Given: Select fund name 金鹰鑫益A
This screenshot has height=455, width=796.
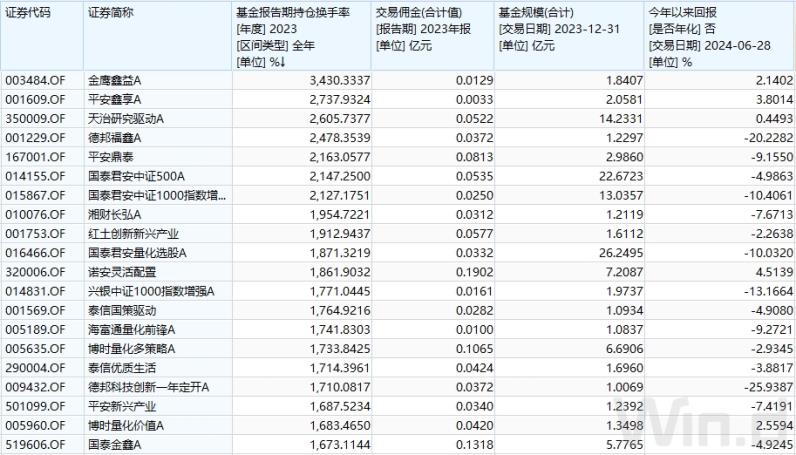Looking at the screenshot, I should 114,80.
